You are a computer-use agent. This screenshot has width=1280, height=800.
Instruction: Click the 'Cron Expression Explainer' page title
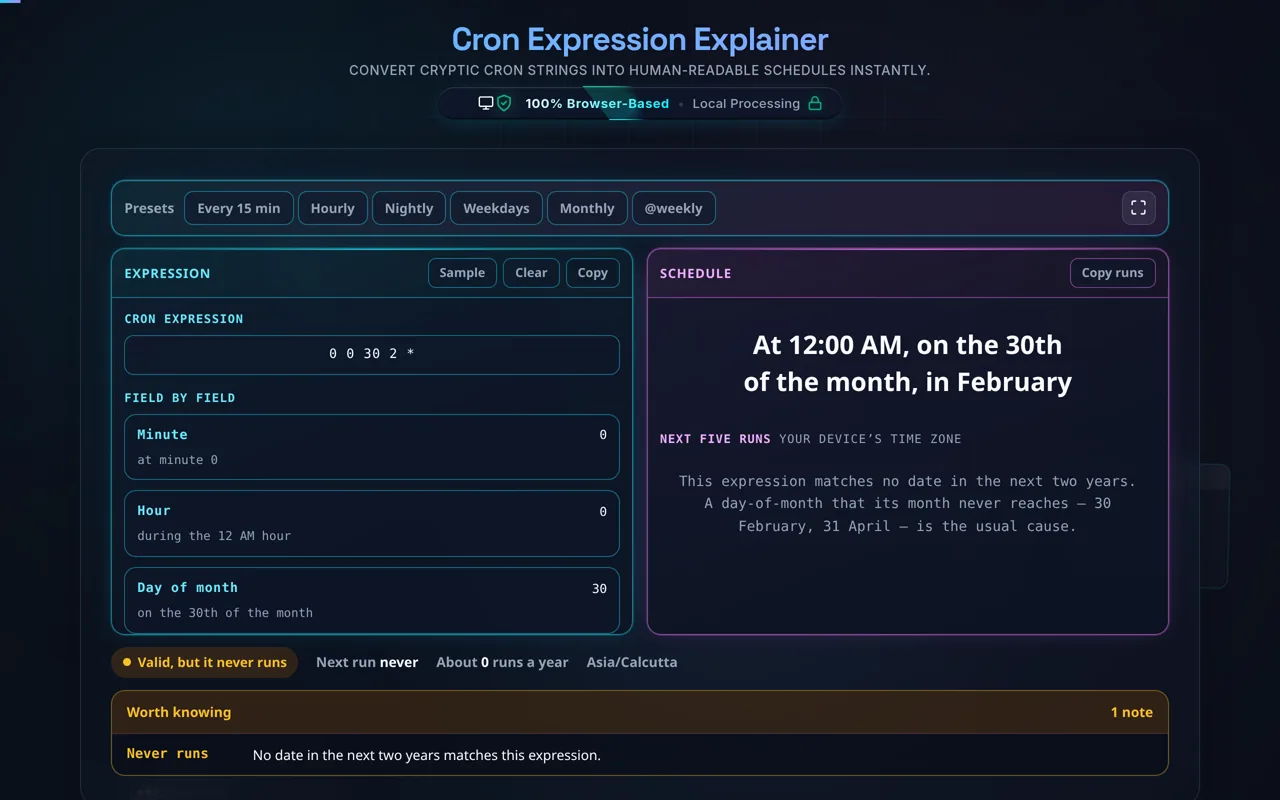(640, 39)
